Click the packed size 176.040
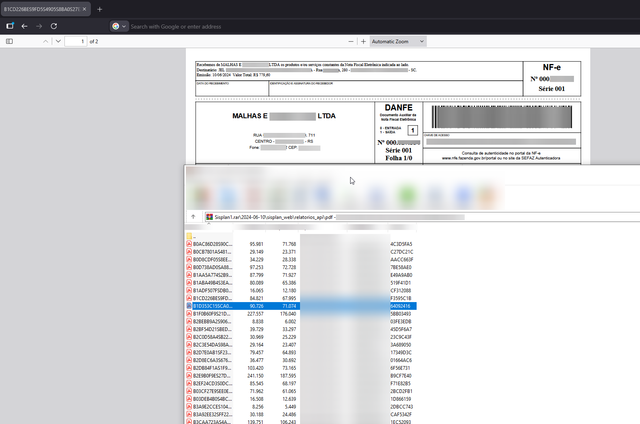This screenshot has width=640, height=424. (x=288, y=314)
